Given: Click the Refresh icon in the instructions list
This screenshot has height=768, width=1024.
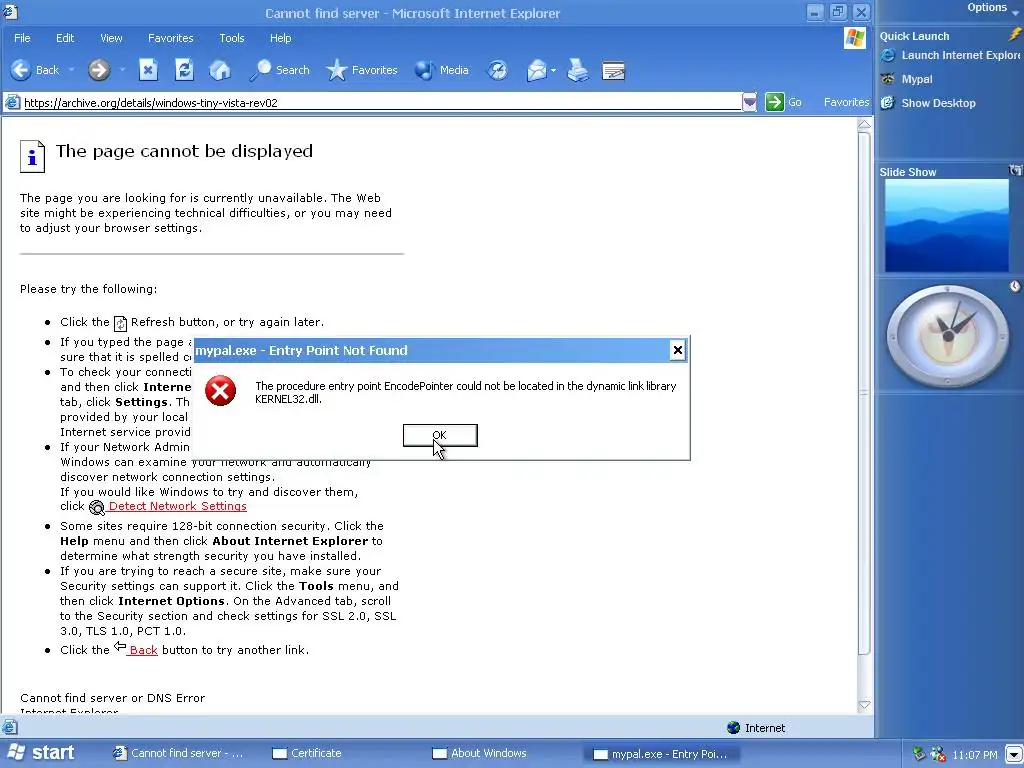Looking at the screenshot, I should (x=120, y=323).
